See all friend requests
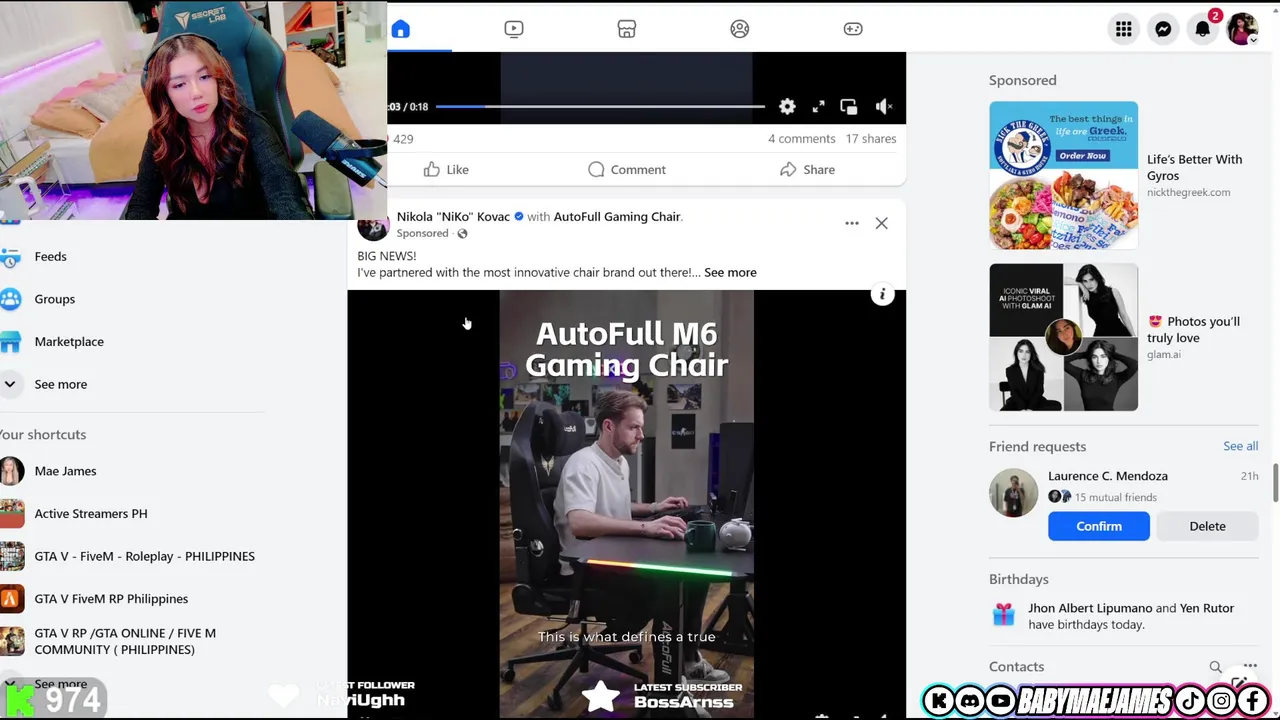The height and width of the screenshot is (720, 1280). 1240,446
